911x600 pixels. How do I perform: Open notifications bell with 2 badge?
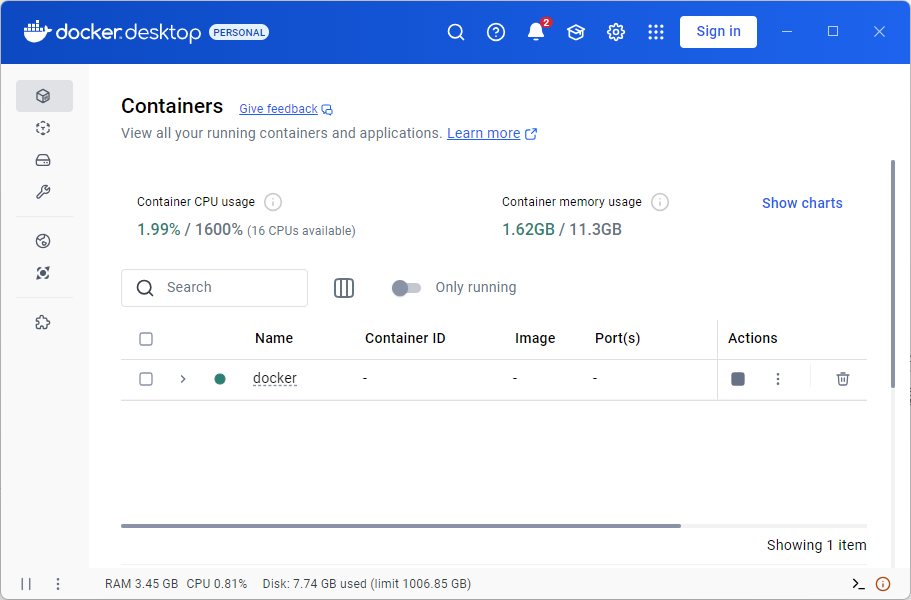[536, 32]
